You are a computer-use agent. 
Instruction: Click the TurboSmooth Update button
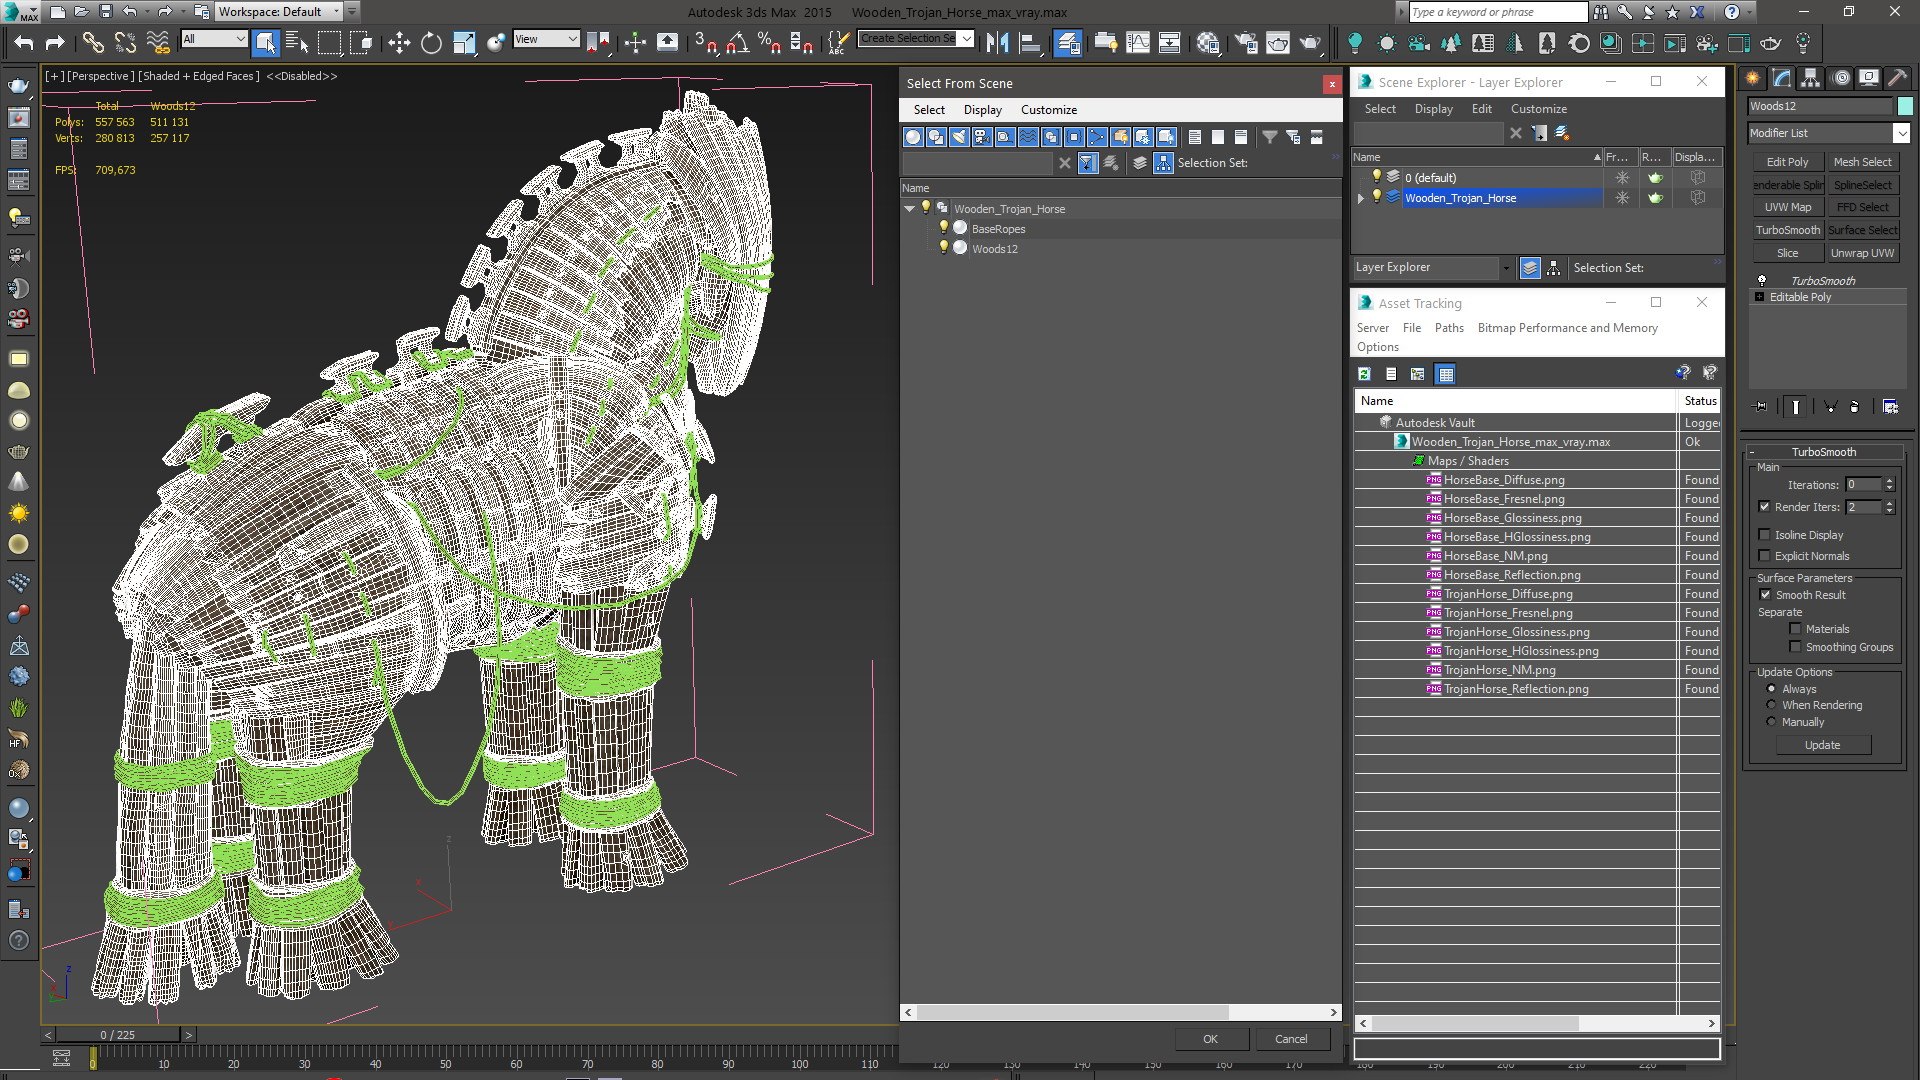pyautogui.click(x=1822, y=745)
